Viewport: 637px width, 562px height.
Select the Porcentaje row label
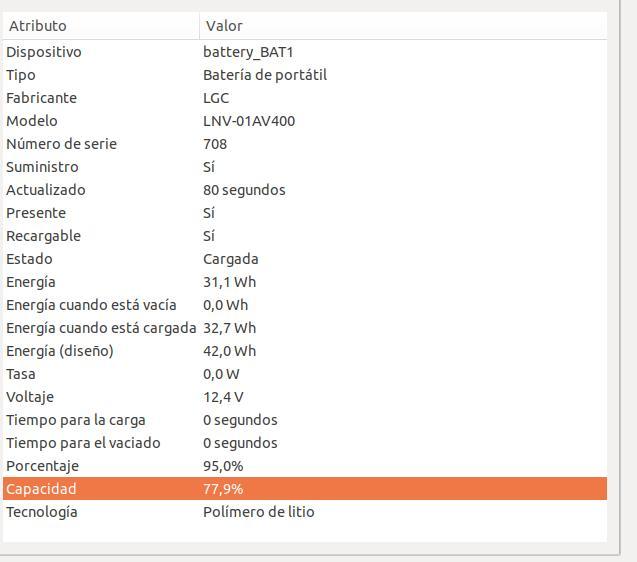(43, 466)
